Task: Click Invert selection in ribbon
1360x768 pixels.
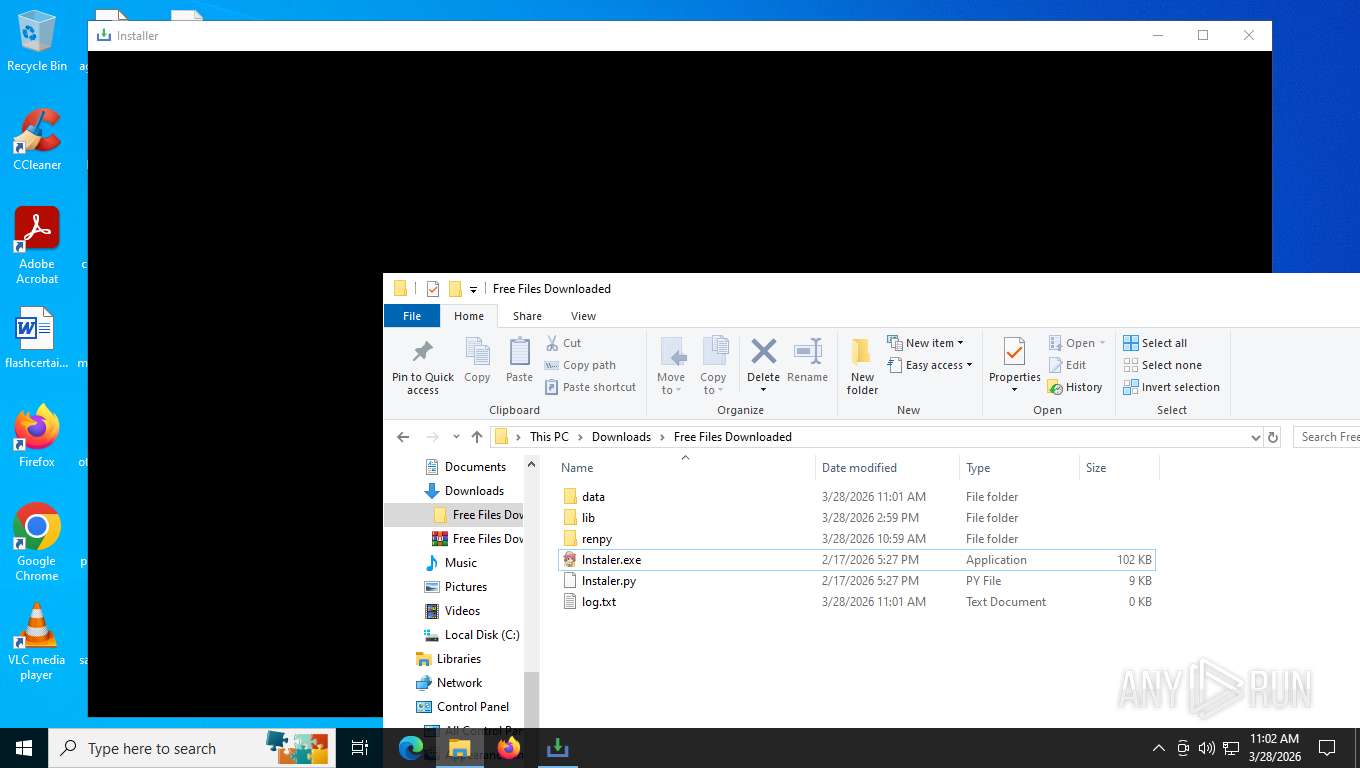Action: (1171, 387)
